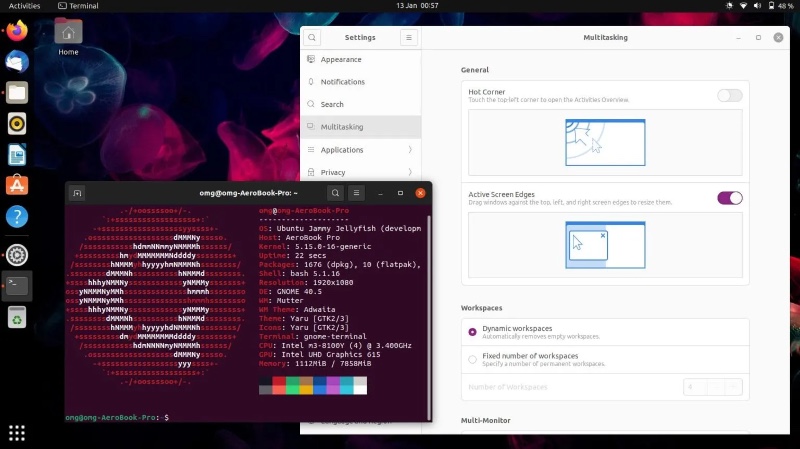Click the new tab icon in Terminal

pos(78,193)
